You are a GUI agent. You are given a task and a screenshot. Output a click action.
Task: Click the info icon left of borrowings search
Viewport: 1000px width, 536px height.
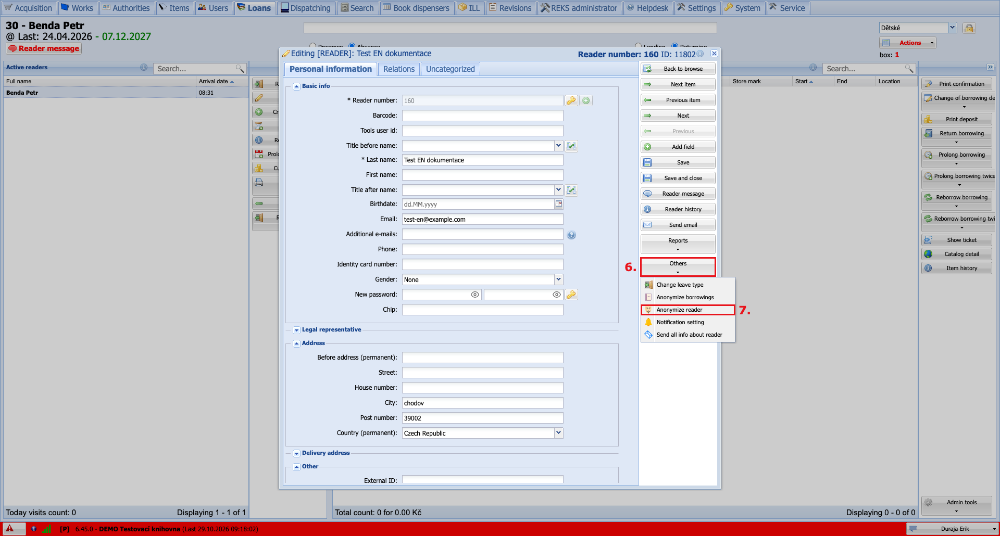tap(813, 68)
